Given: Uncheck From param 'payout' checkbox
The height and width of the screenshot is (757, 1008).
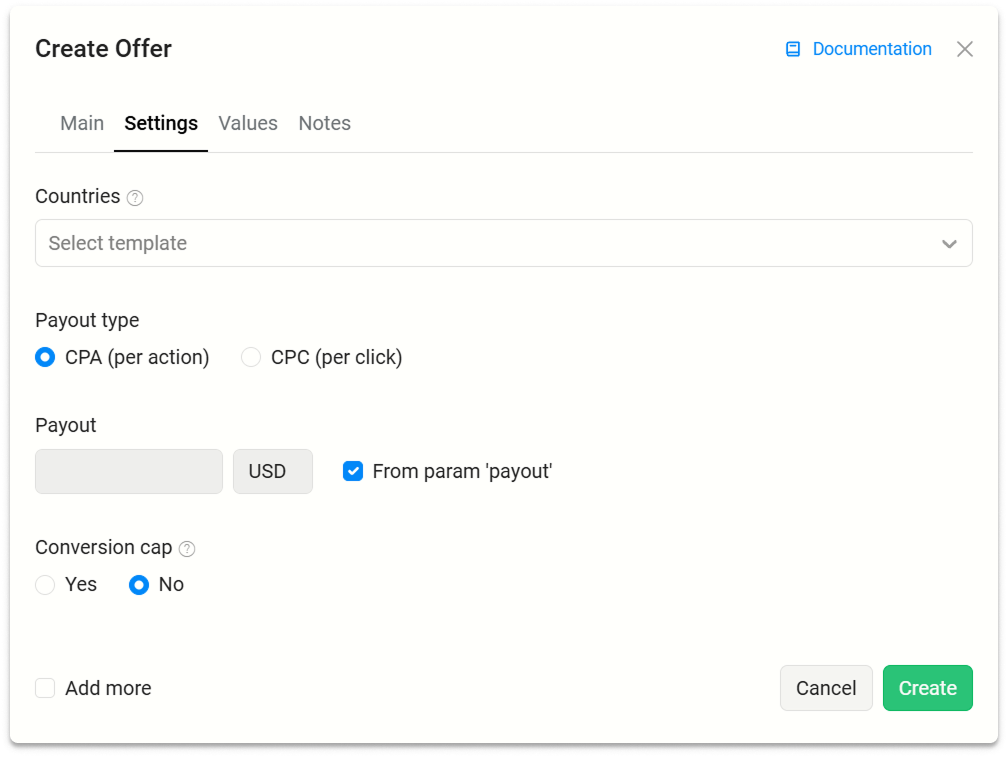Looking at the screenshot, I should point(353,471).
